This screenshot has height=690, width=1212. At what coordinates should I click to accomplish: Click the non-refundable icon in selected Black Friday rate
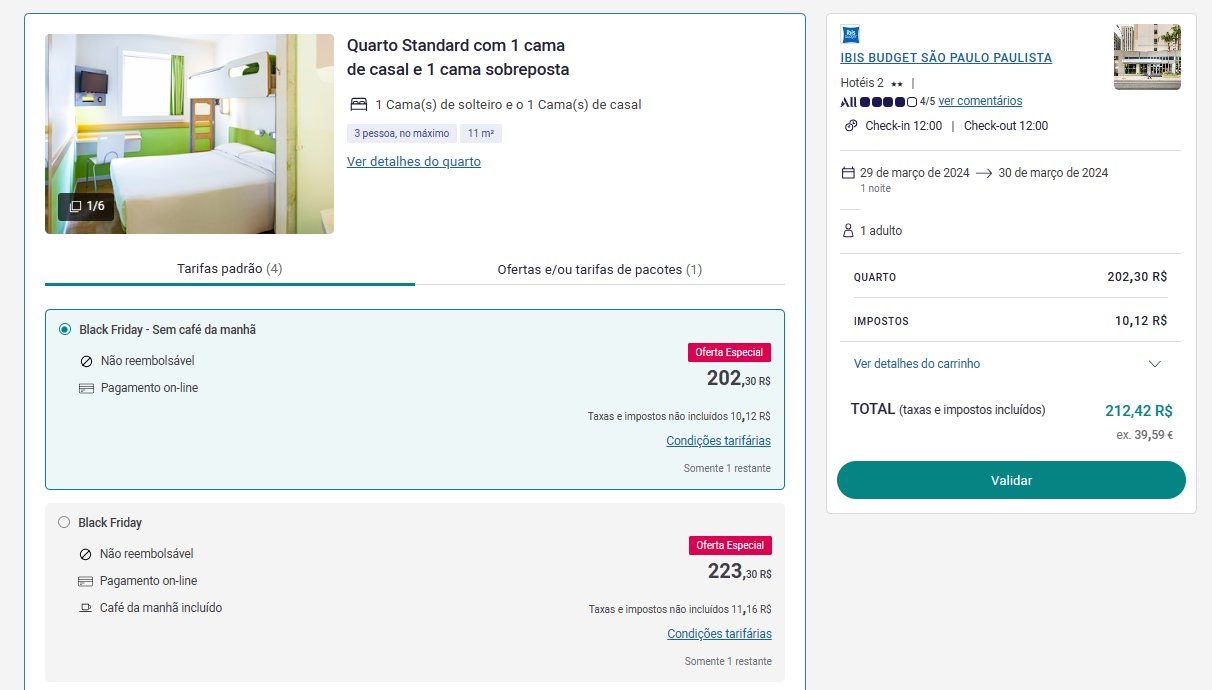pos(86,361)
